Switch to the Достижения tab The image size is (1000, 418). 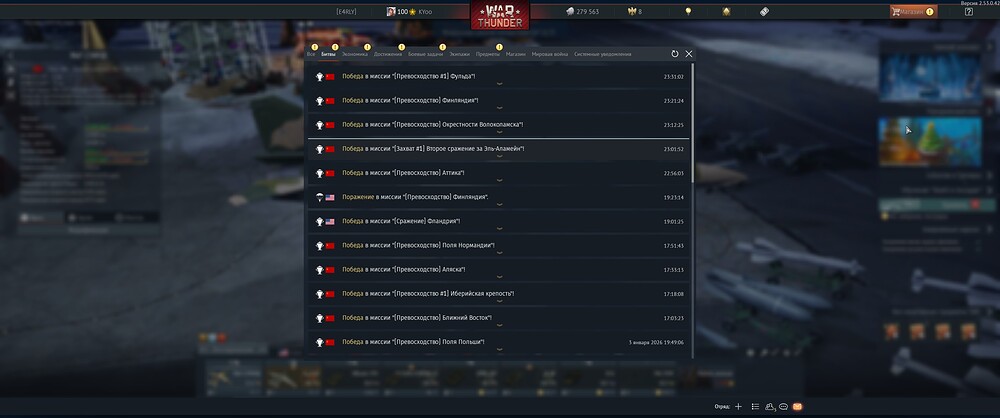coord(388,54)
